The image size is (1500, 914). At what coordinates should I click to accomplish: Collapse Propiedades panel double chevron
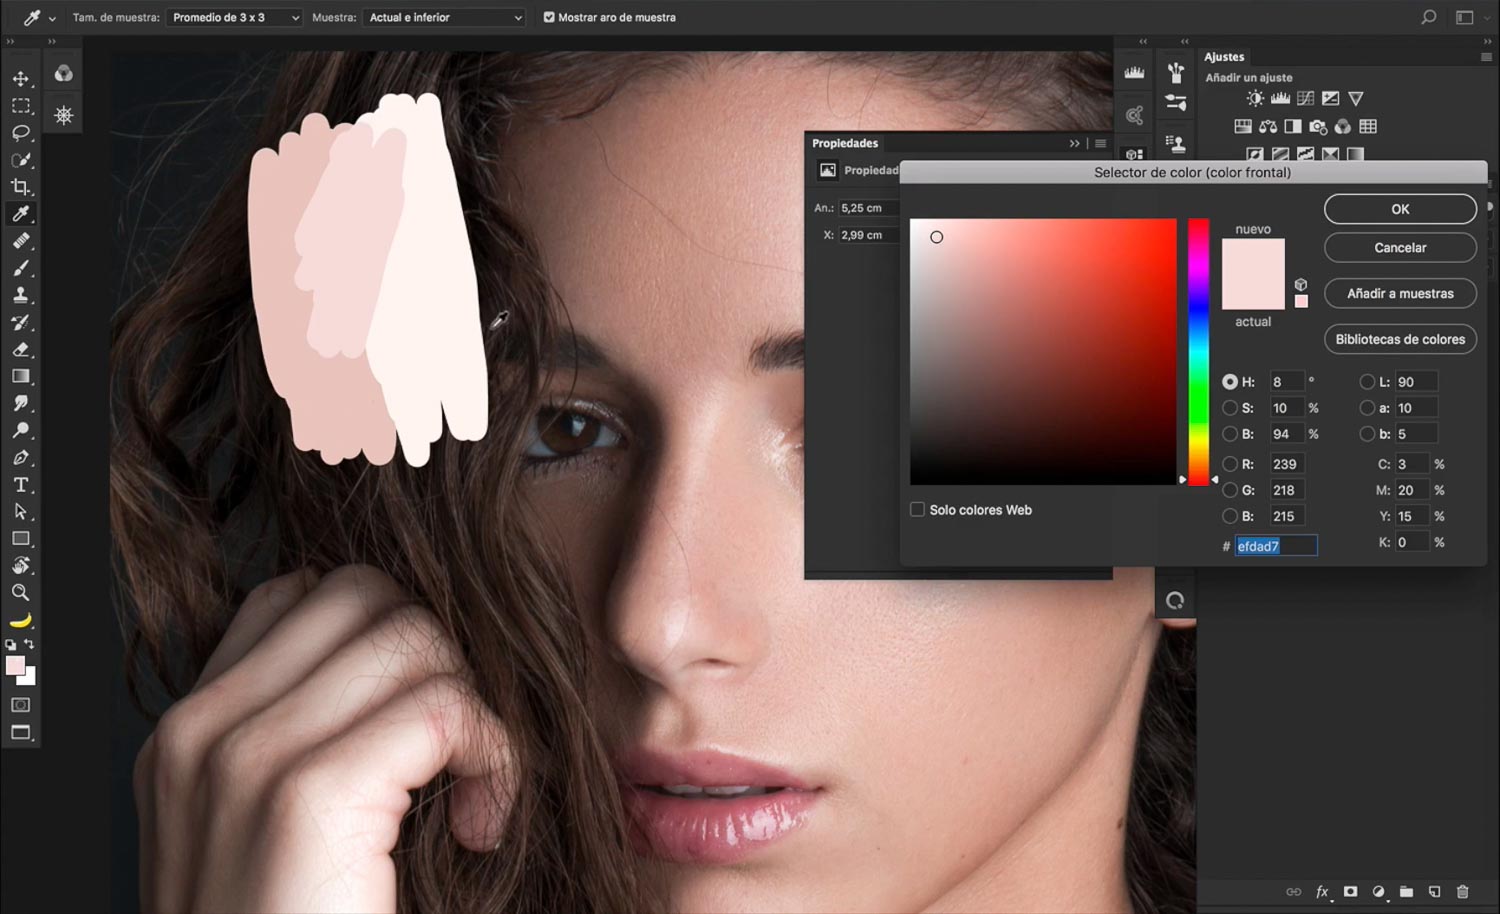[1075, 143]
